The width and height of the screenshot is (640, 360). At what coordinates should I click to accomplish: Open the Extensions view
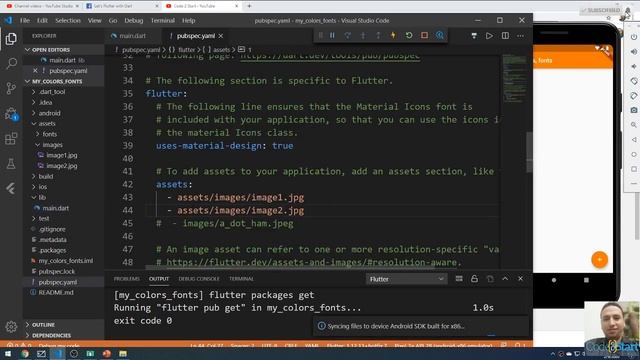(11, 139)
